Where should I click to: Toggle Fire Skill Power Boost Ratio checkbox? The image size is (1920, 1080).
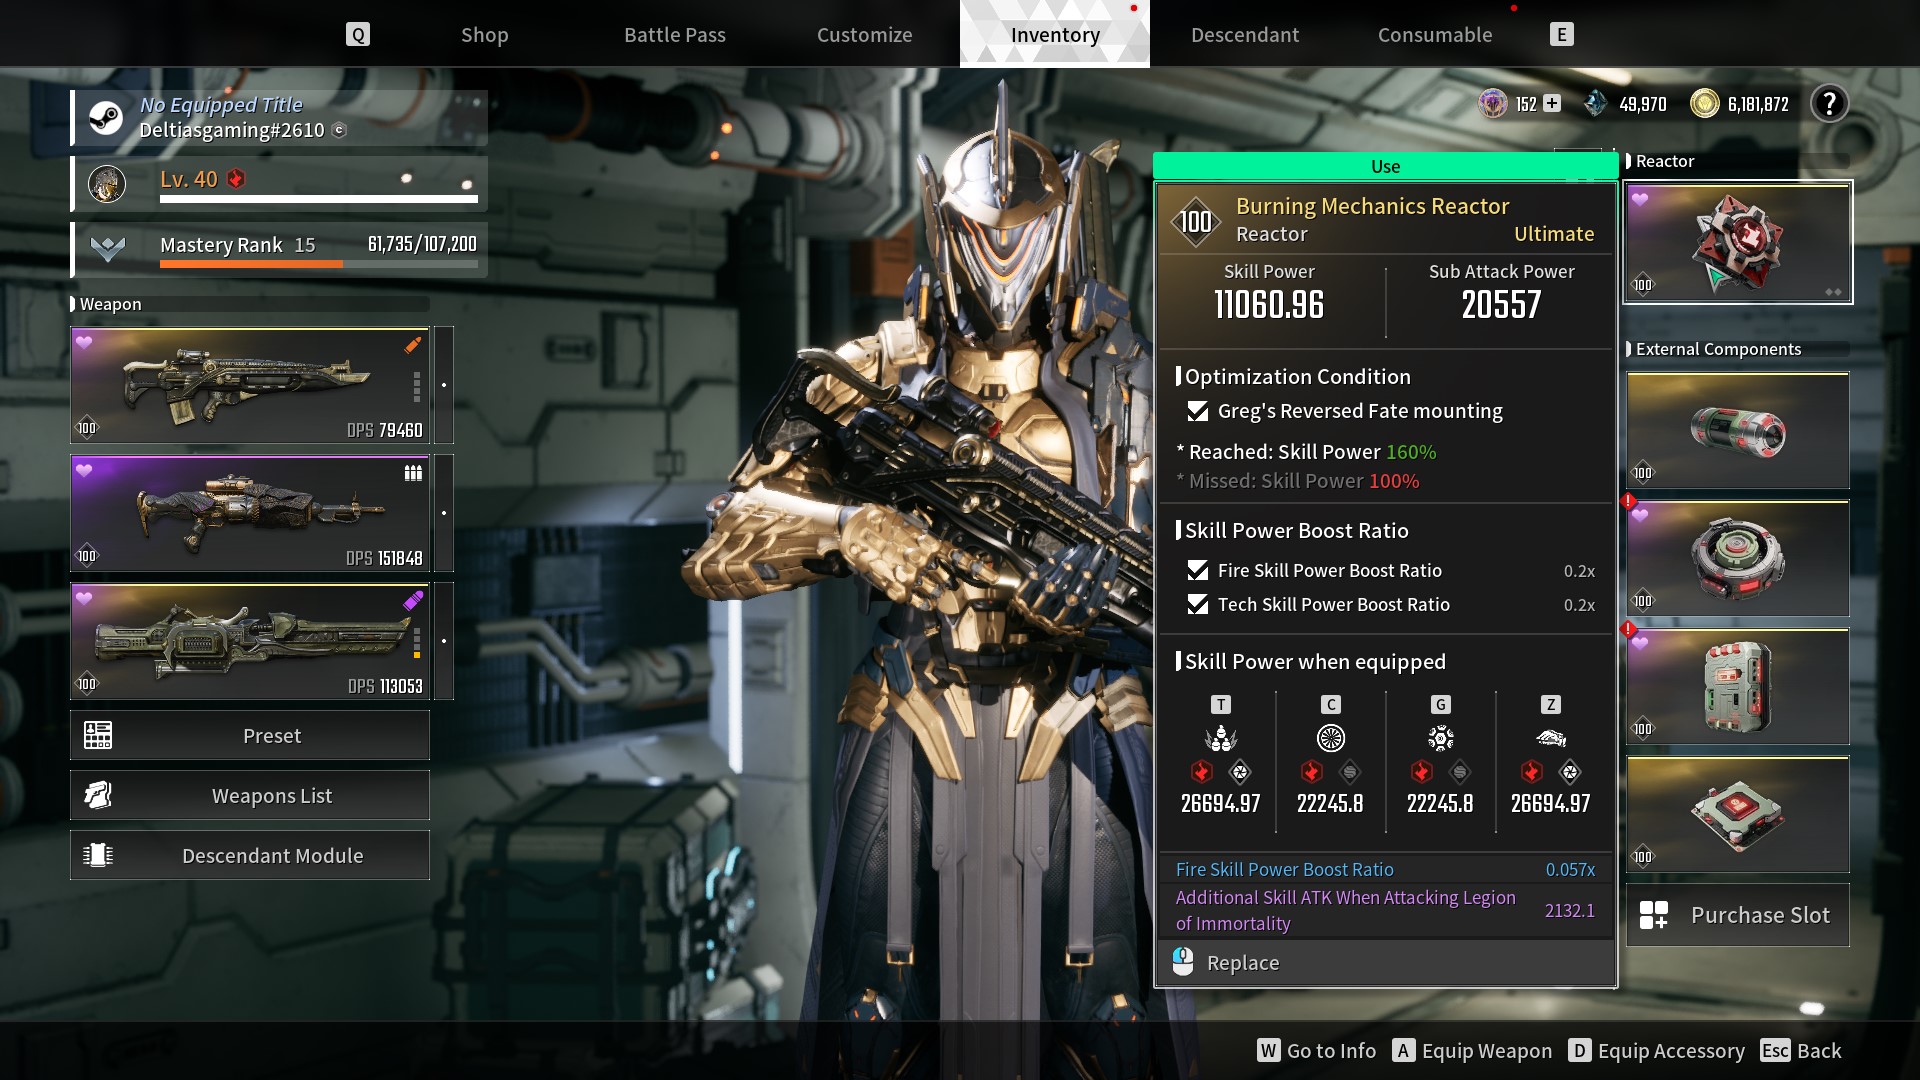(1197, 570)
